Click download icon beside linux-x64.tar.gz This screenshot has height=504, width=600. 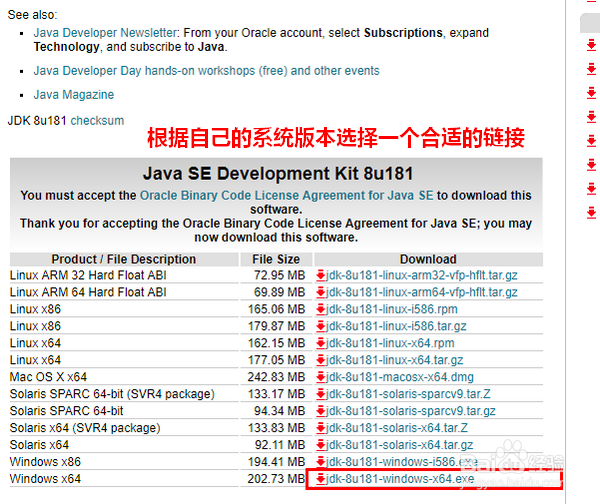coord(320,360)
